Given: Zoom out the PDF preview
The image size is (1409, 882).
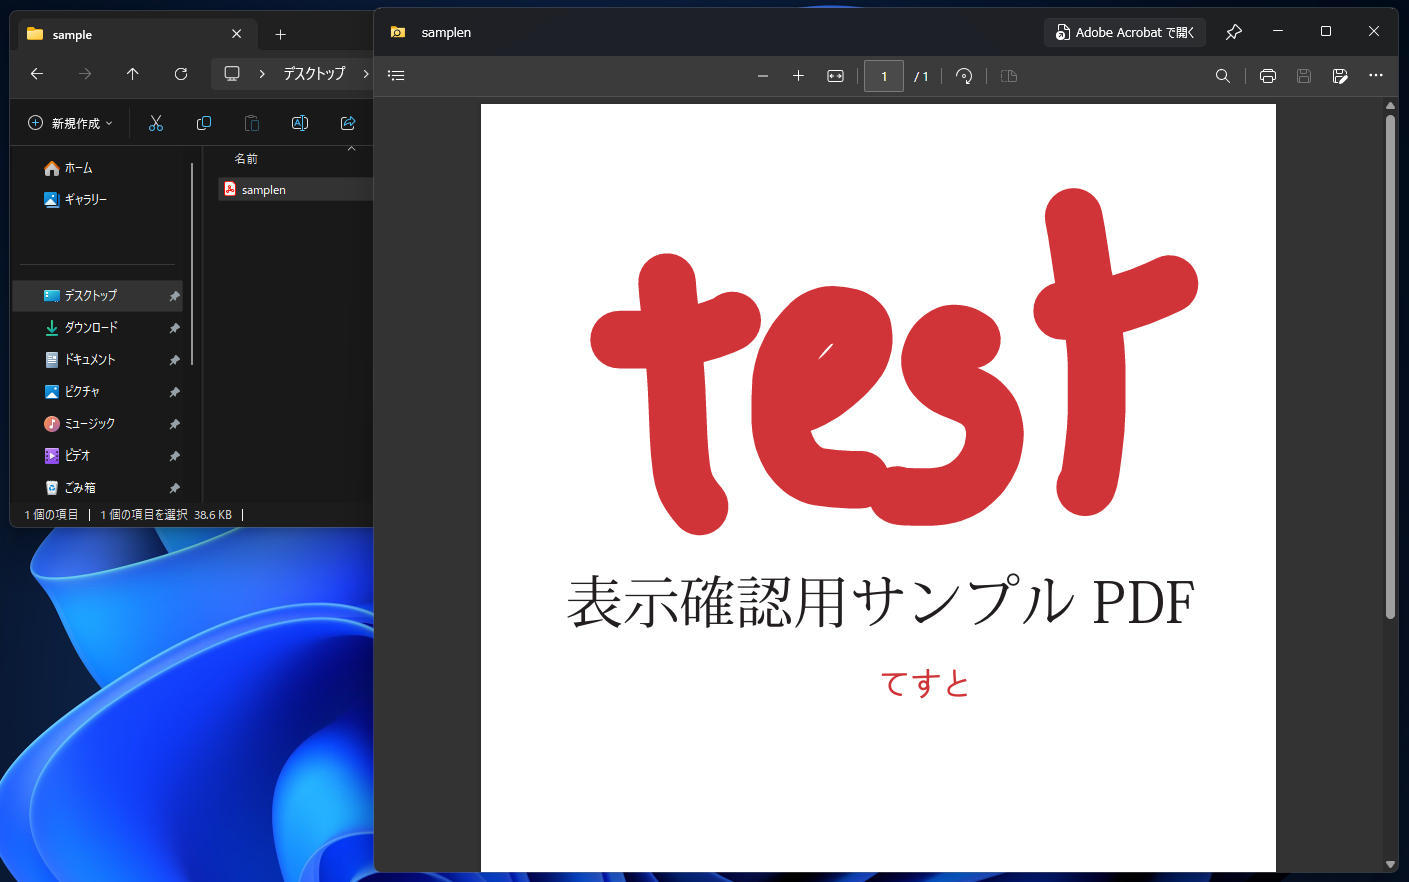Looking at the screenshot, I should [x=763, y=76].
